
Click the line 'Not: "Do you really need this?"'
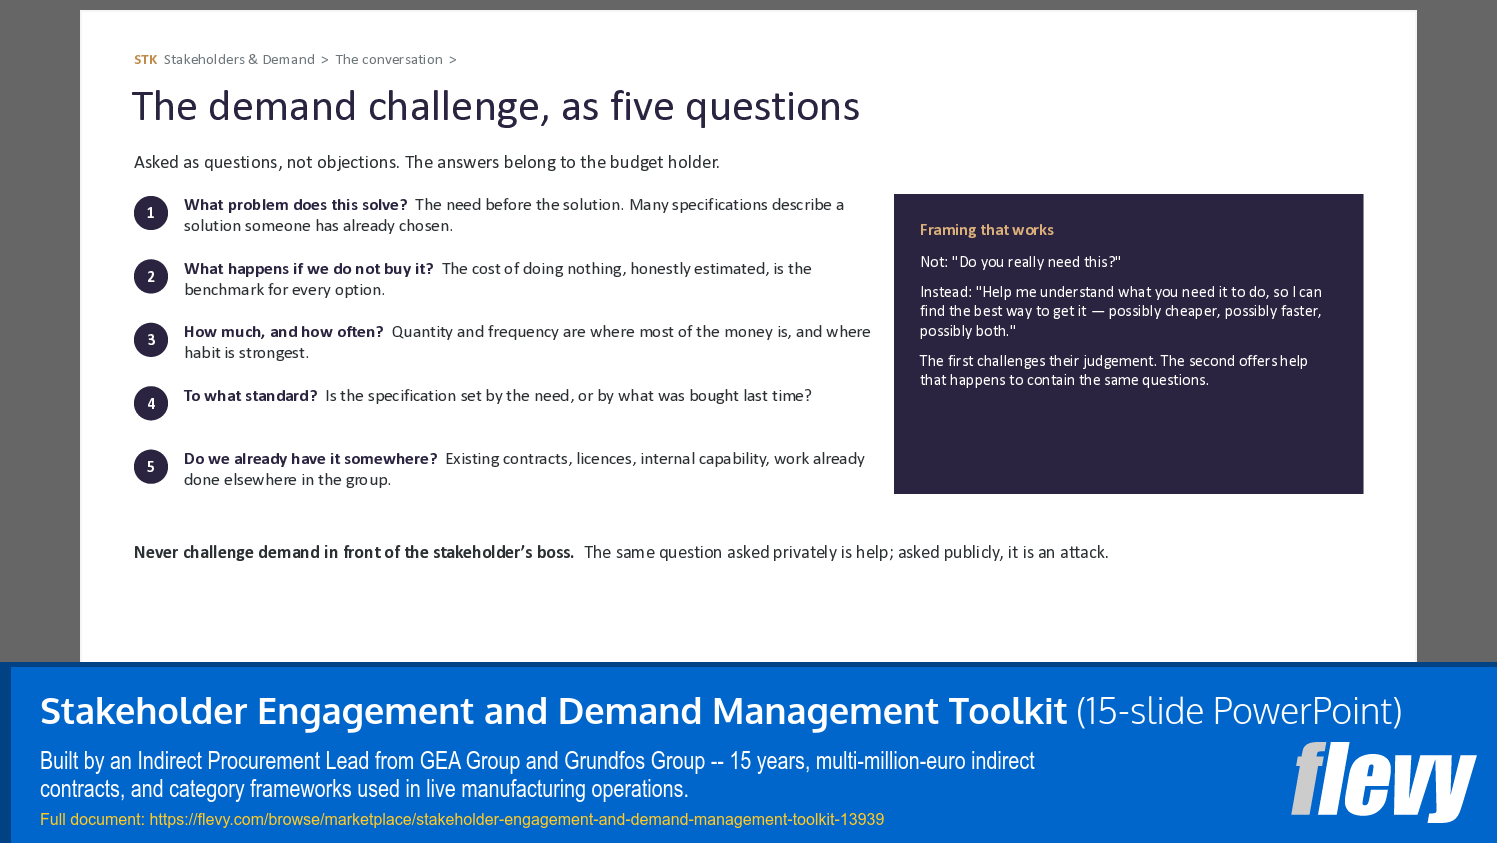(x=1020, y=262)
